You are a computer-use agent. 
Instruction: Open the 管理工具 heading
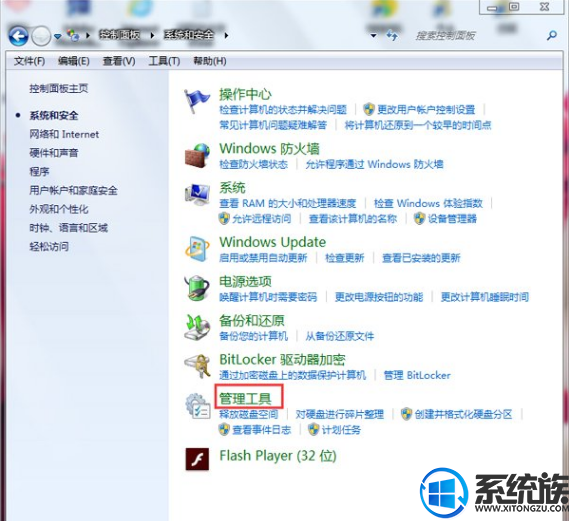tap(245, 399)
